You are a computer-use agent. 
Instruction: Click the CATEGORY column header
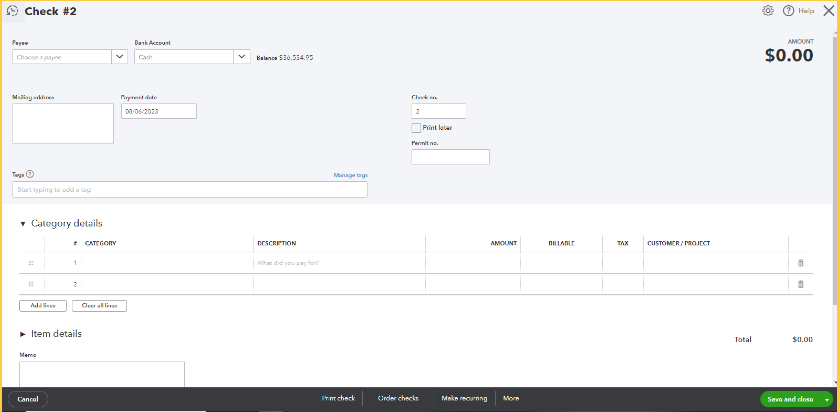[101, 243]
